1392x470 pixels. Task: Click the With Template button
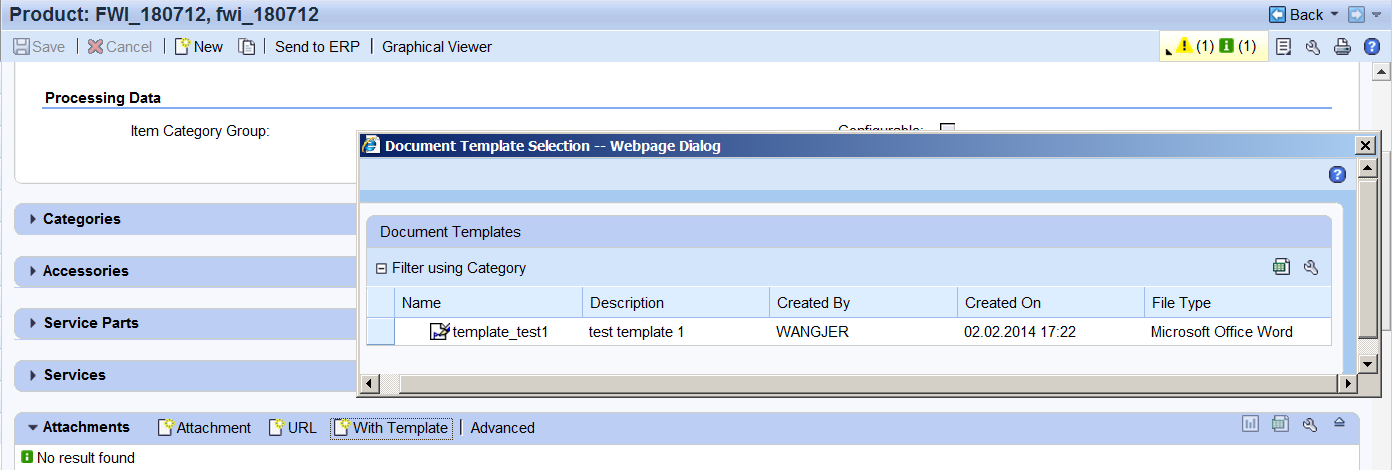[x=391, y=427]
